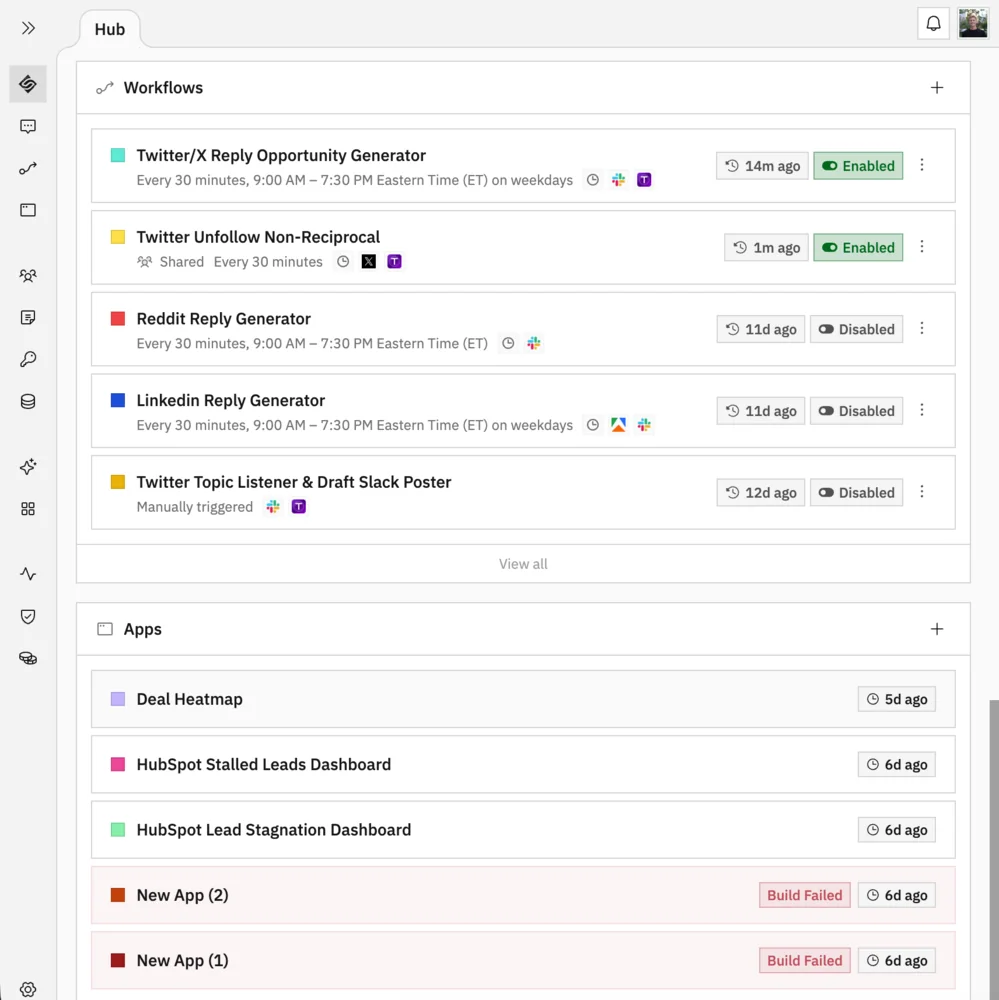Click the teal swatch of Twitter/X Reply Generator
The image size is (999, 1000).
(x=118, y=156)
